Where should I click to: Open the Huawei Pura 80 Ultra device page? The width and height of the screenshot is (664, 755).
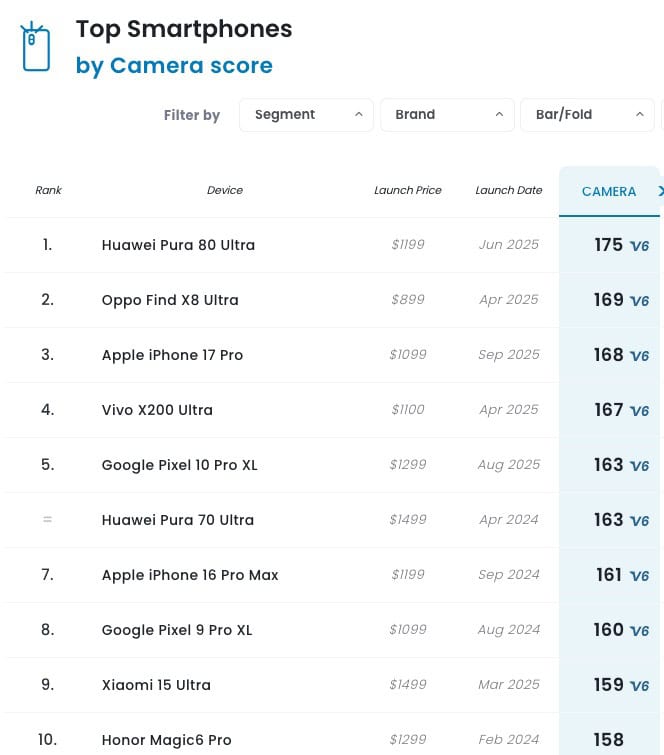click(x=178, y=245)
